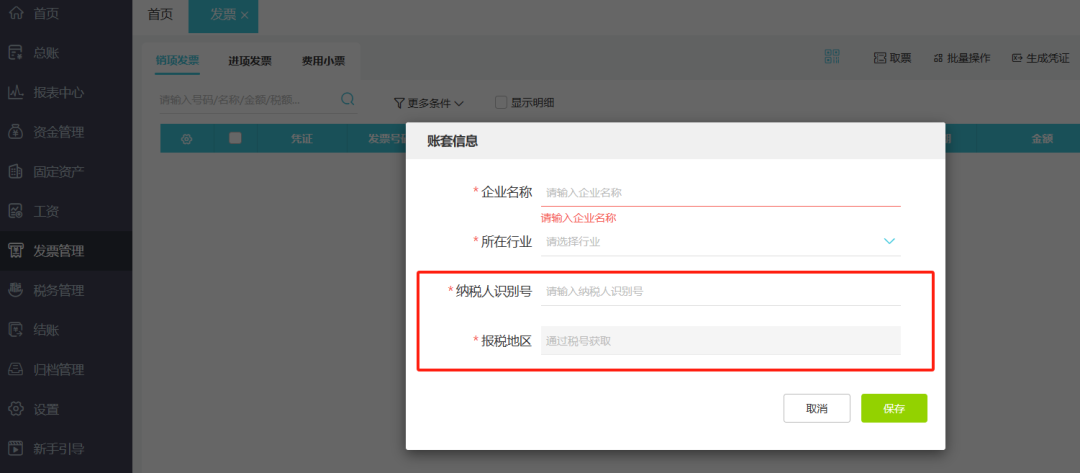1080x473 pixels.
Task: Switch to the 首页 top tab
Action: click(160, 15)
